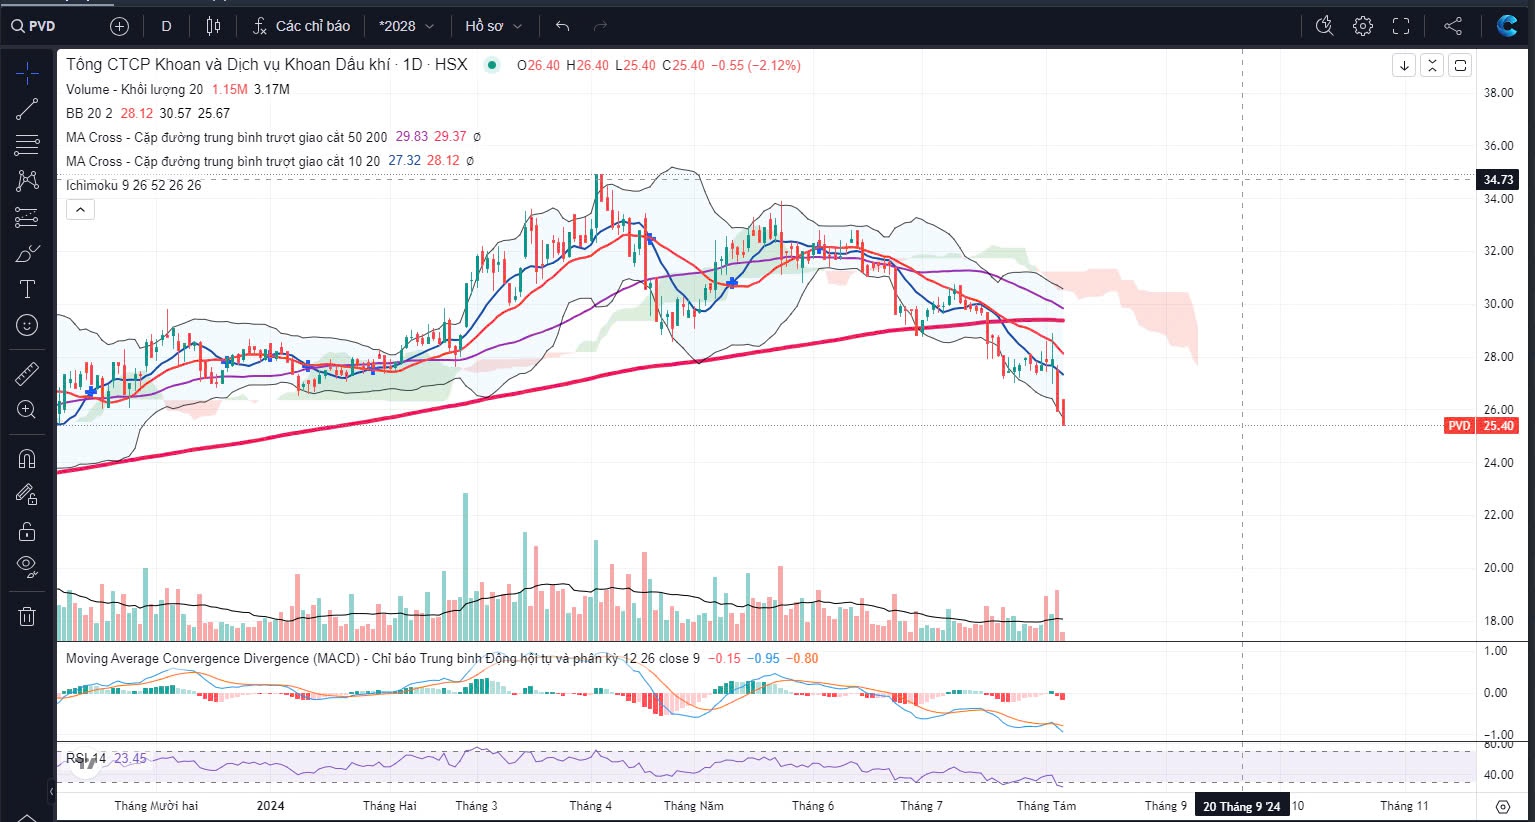
Task: Click the PVD 25.40 price label
Action: click(1481, 425)
